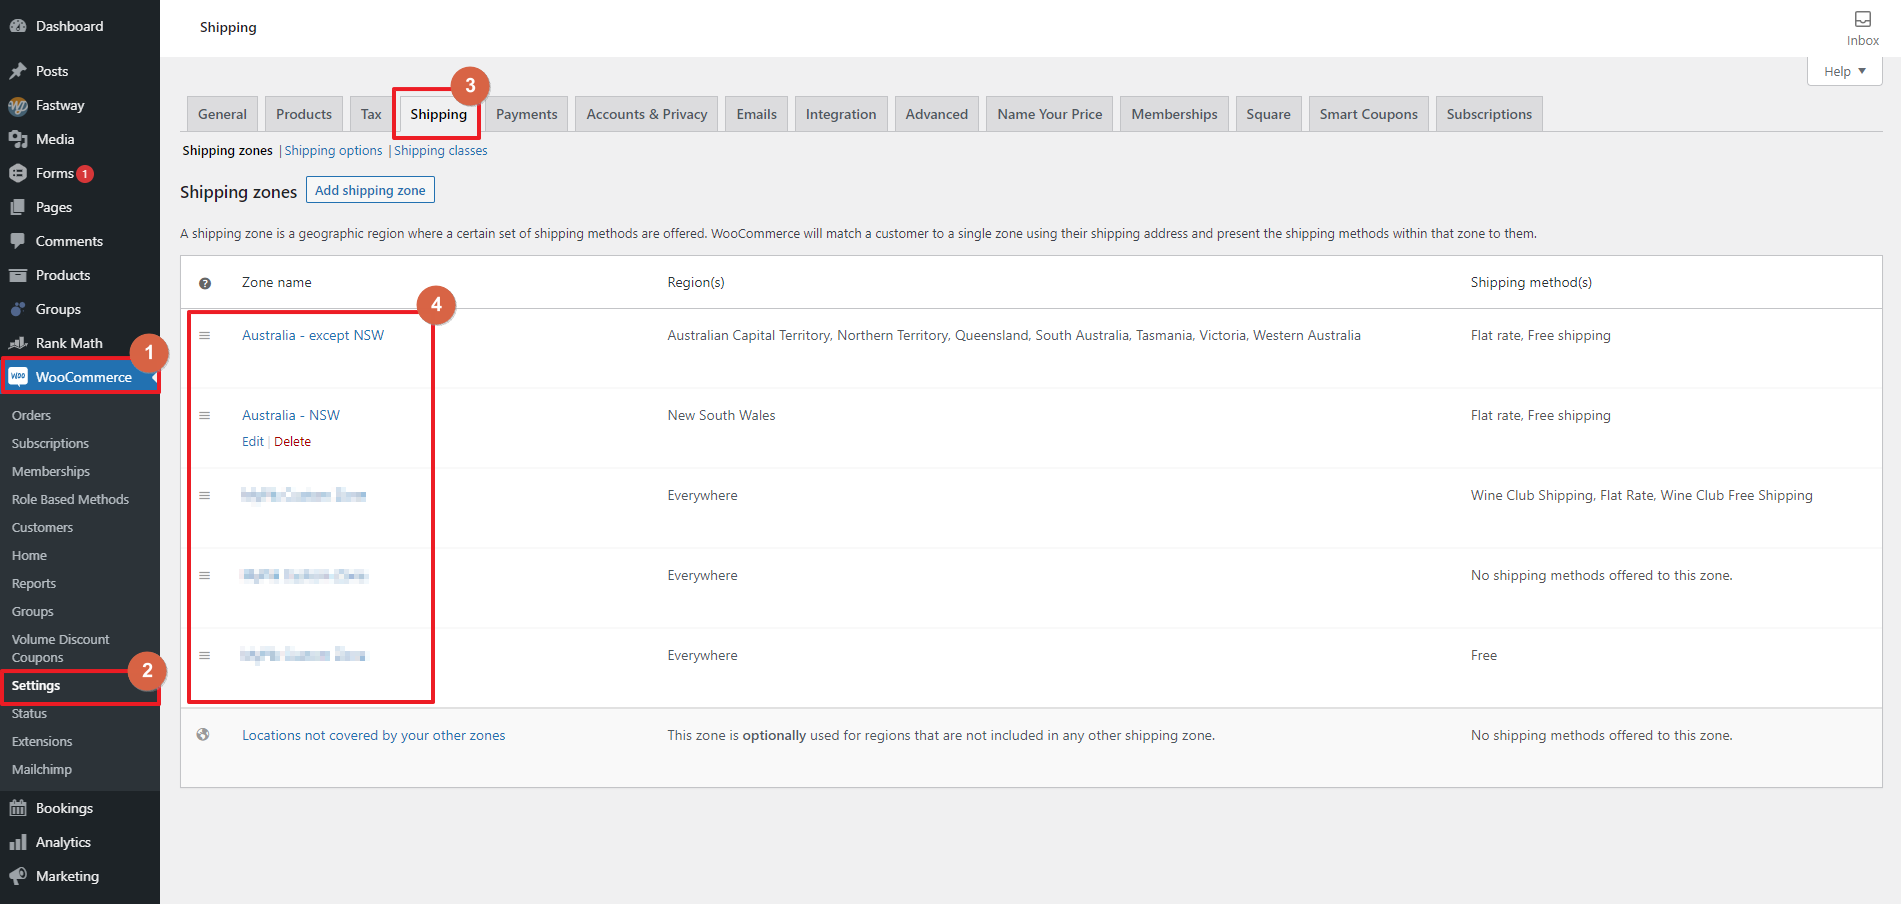Select the Shipping zones sub-link

point(227,151)
